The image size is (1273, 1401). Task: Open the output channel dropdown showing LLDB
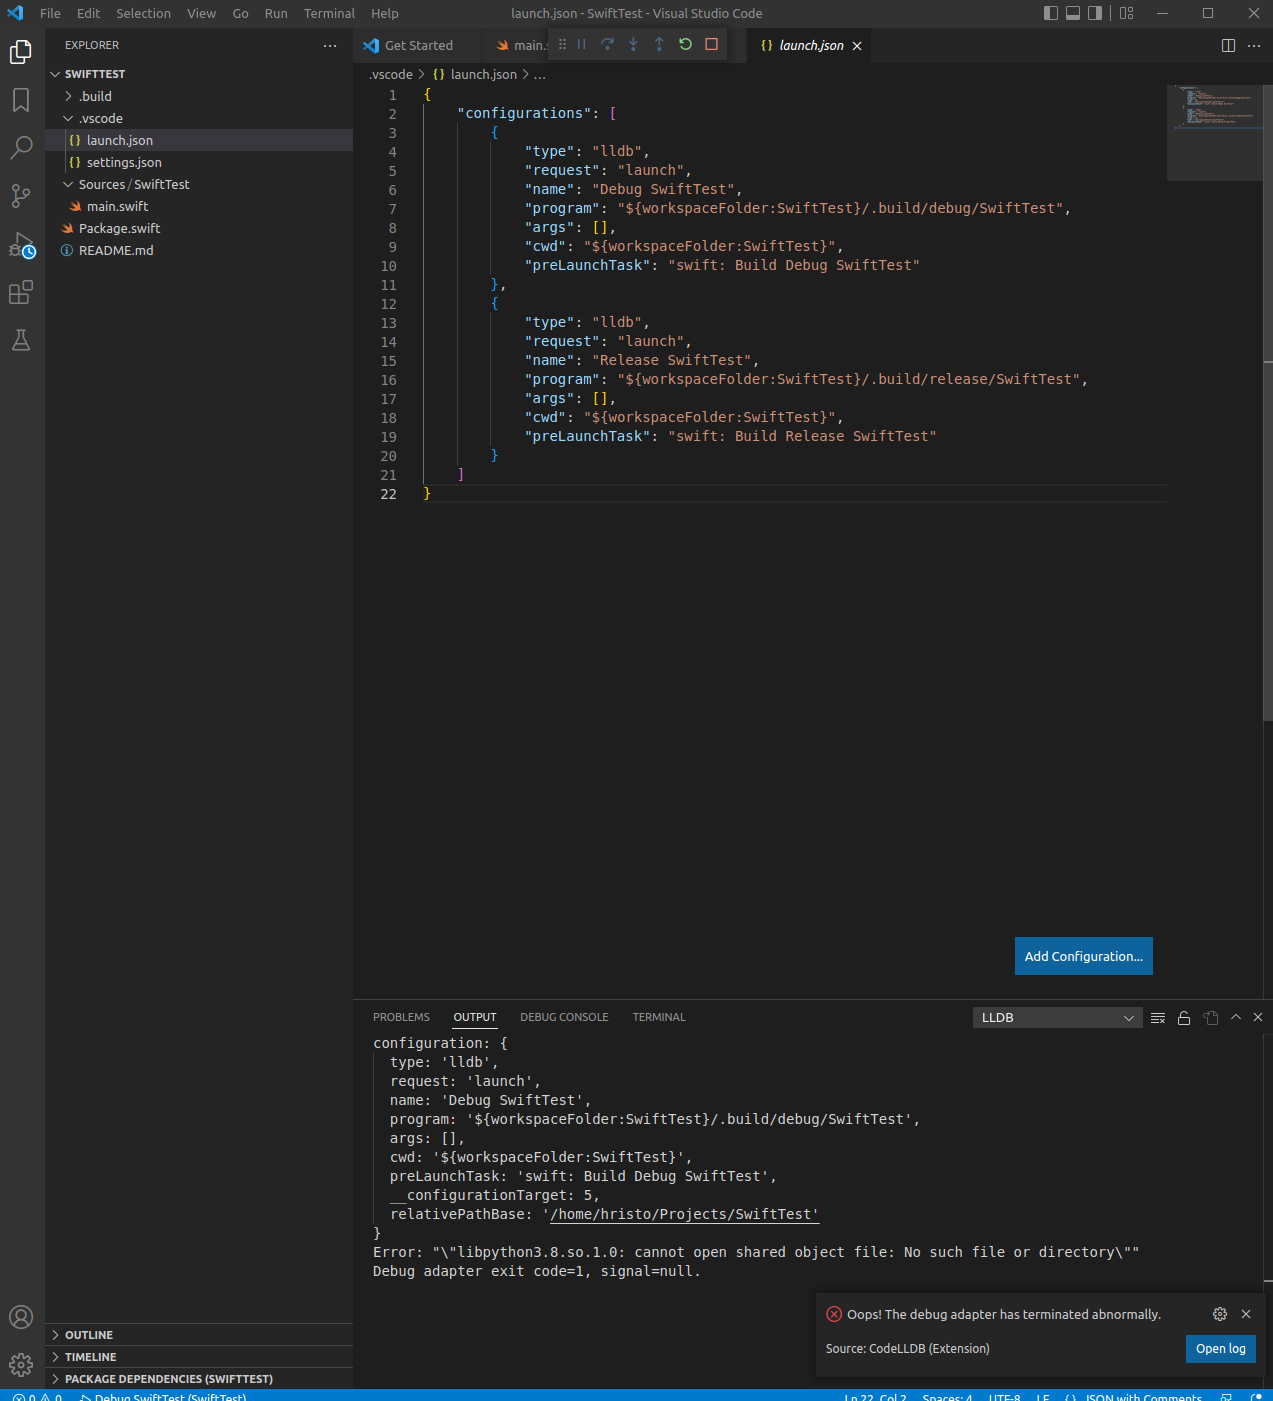click(1057, 1017)
